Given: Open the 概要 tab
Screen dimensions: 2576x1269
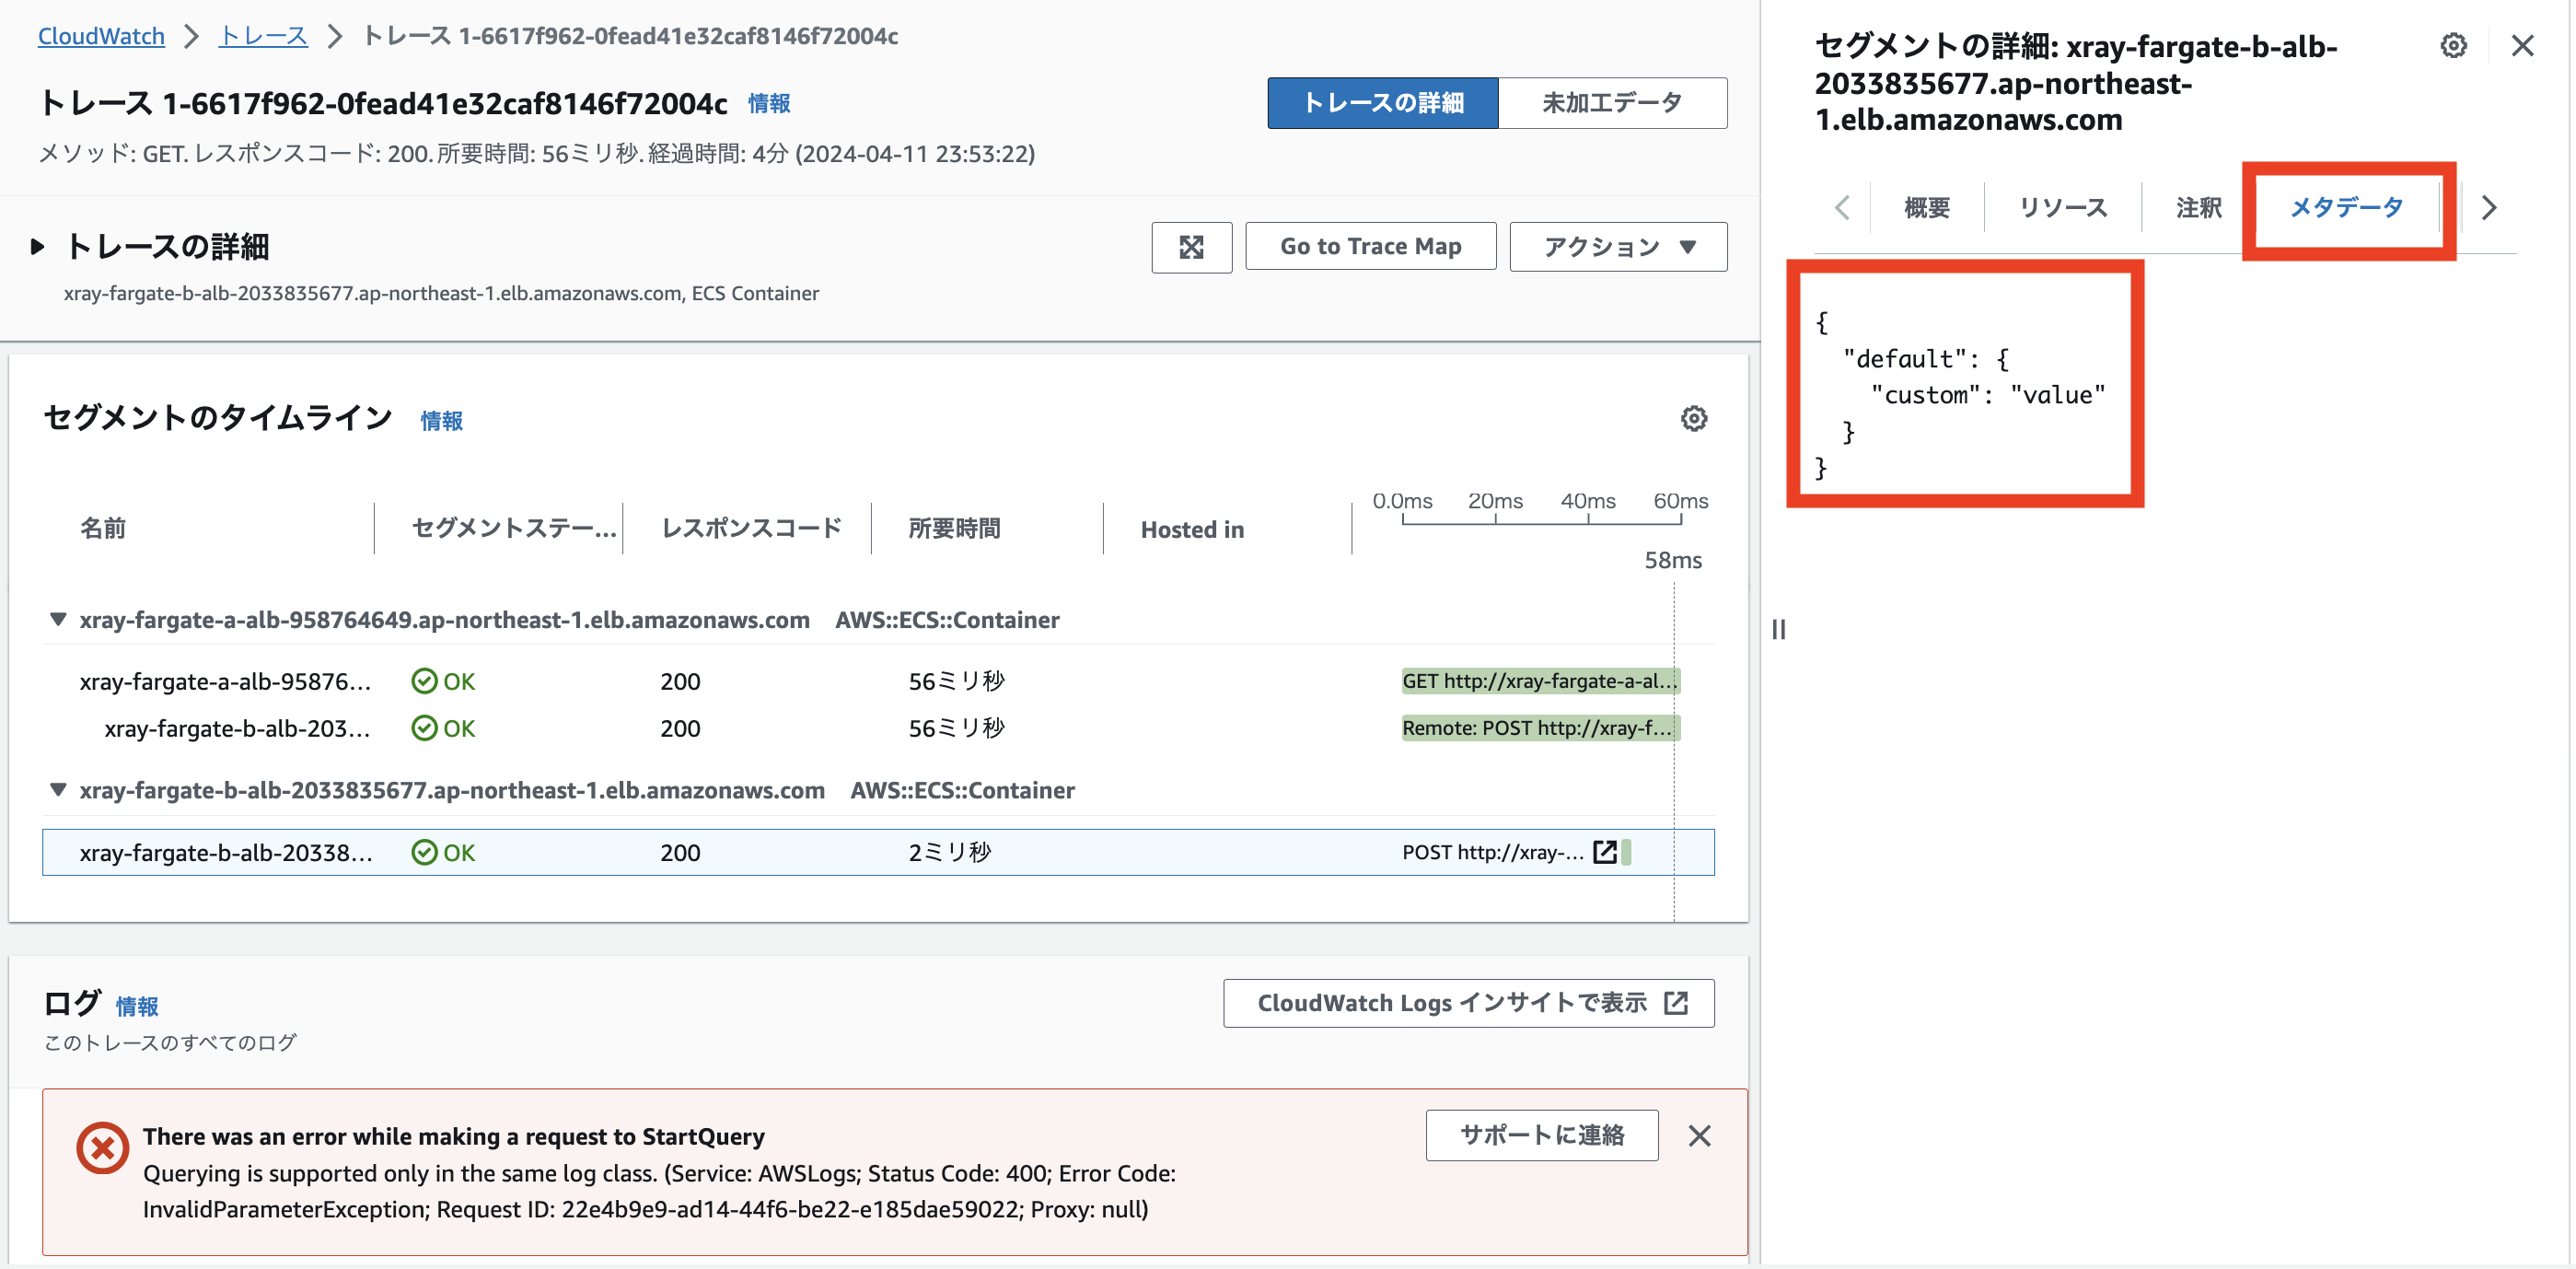Looking at the screenshot, I should 1926,207.
